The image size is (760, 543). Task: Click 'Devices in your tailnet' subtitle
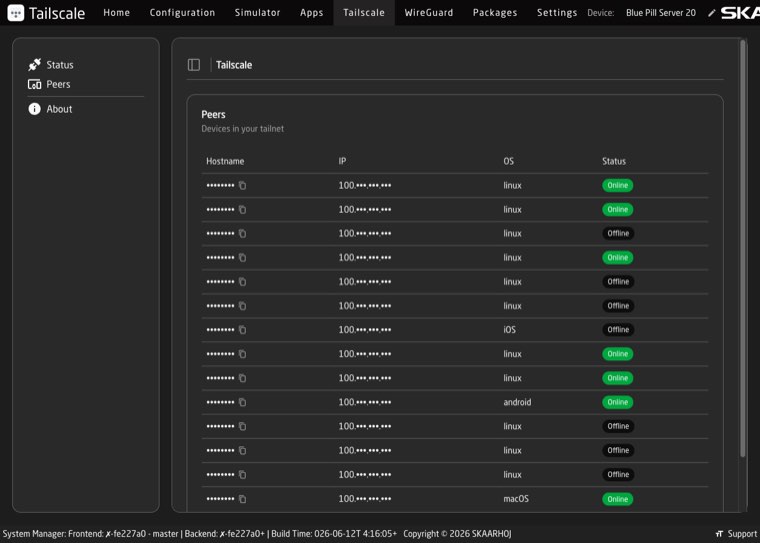242,129
